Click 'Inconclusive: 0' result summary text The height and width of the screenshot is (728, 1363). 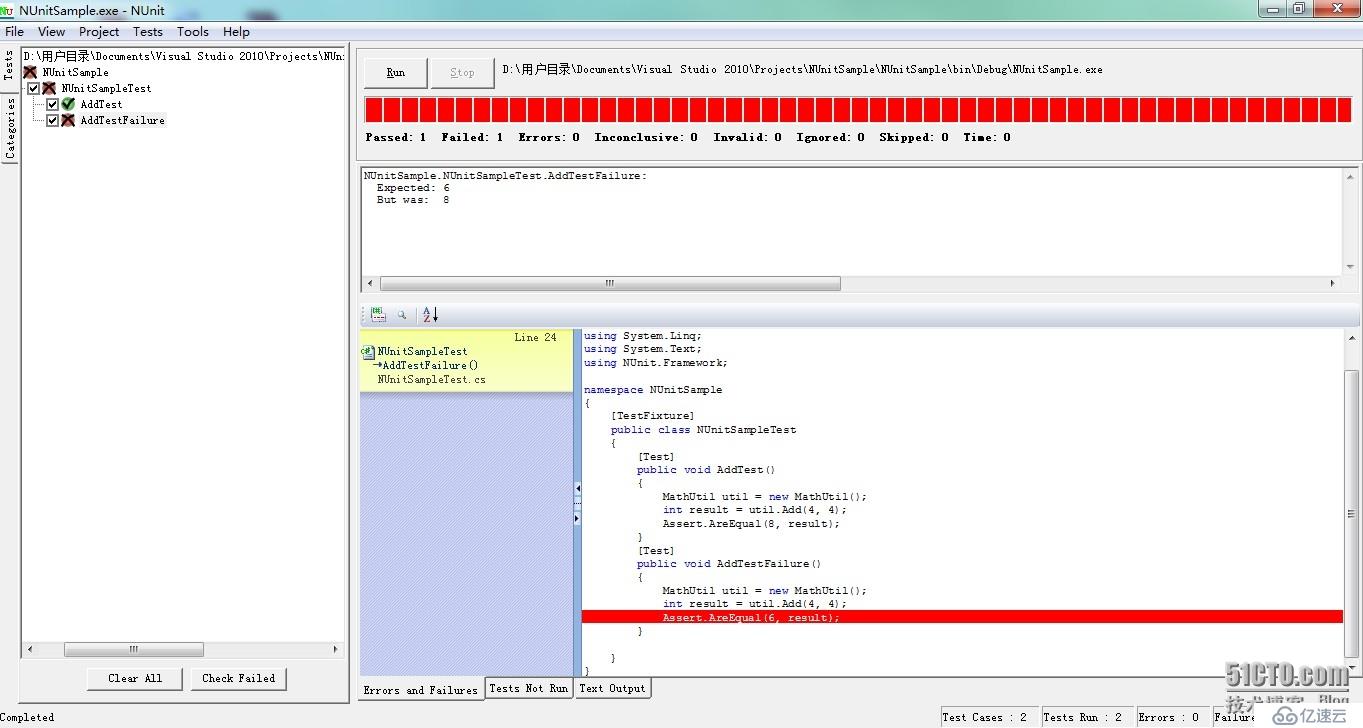click(646, 137)
